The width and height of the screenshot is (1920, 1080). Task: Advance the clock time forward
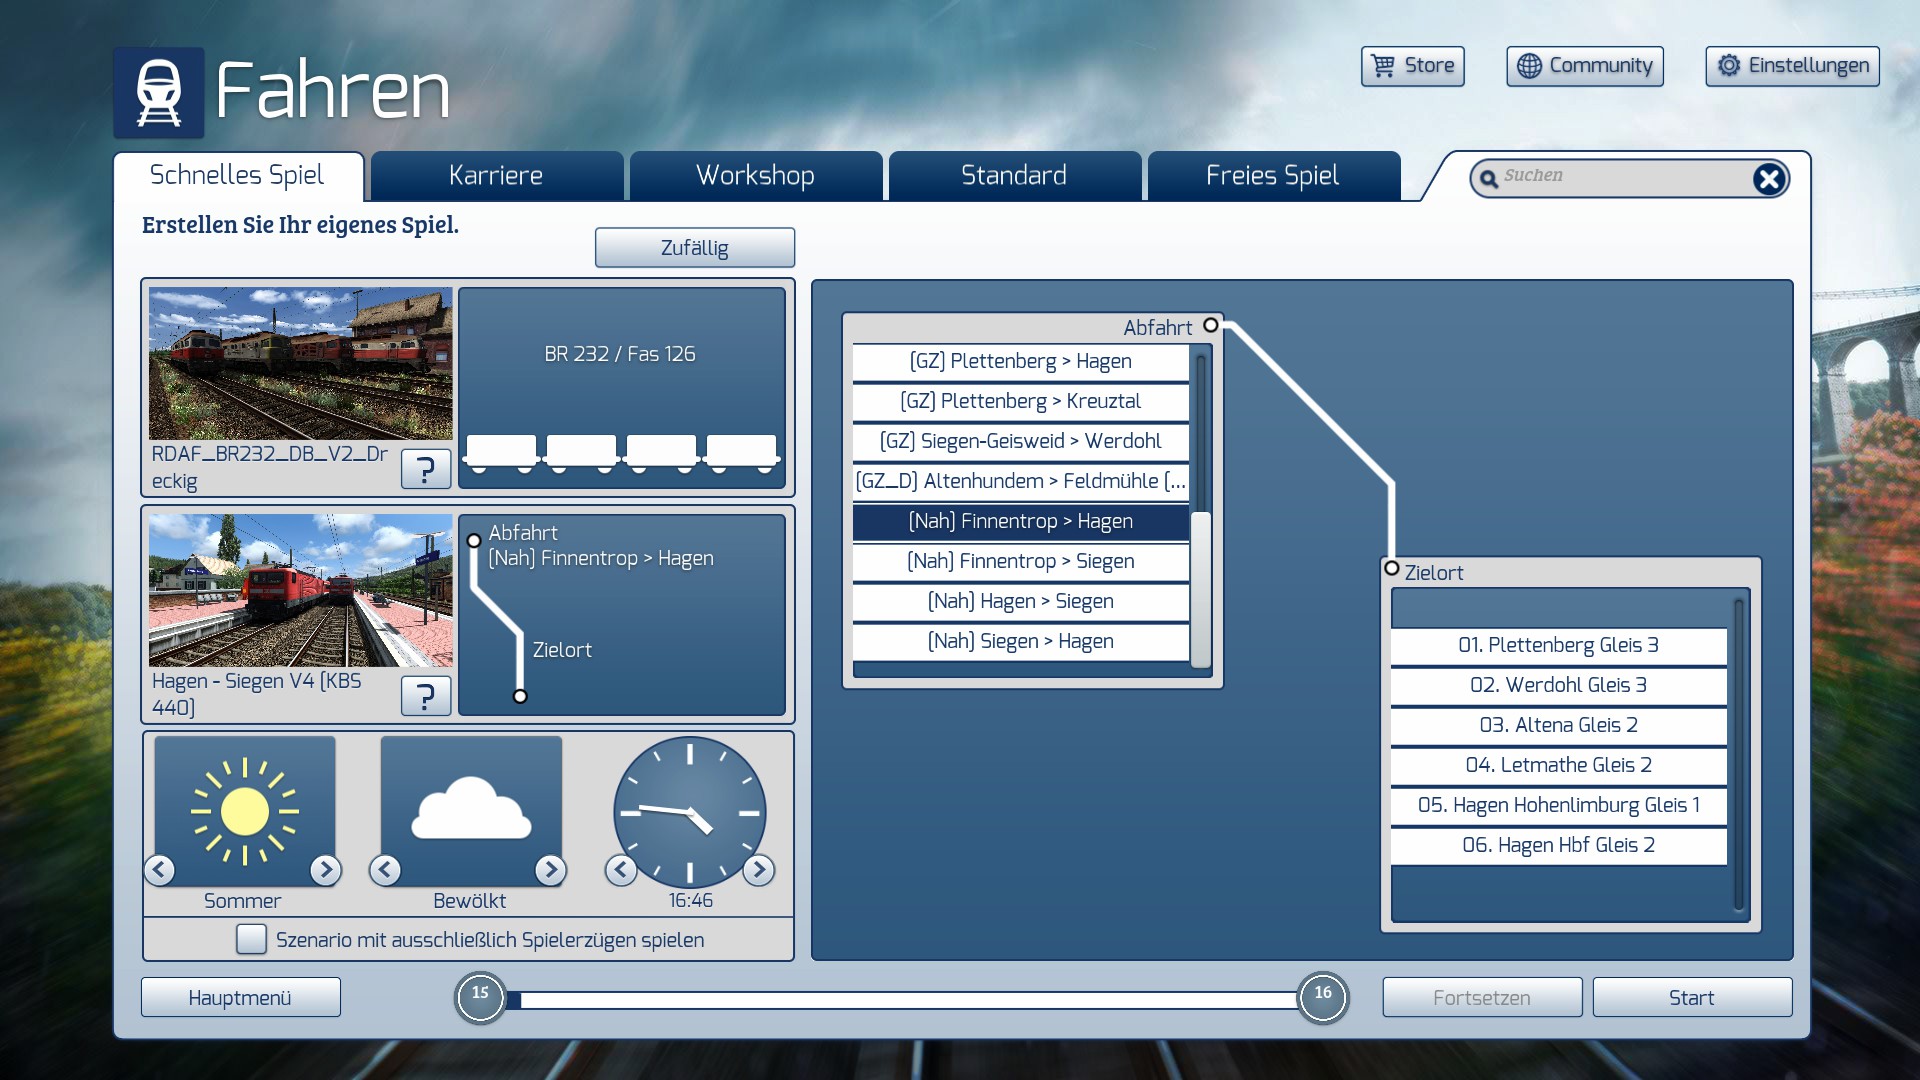tap(759, 870)
